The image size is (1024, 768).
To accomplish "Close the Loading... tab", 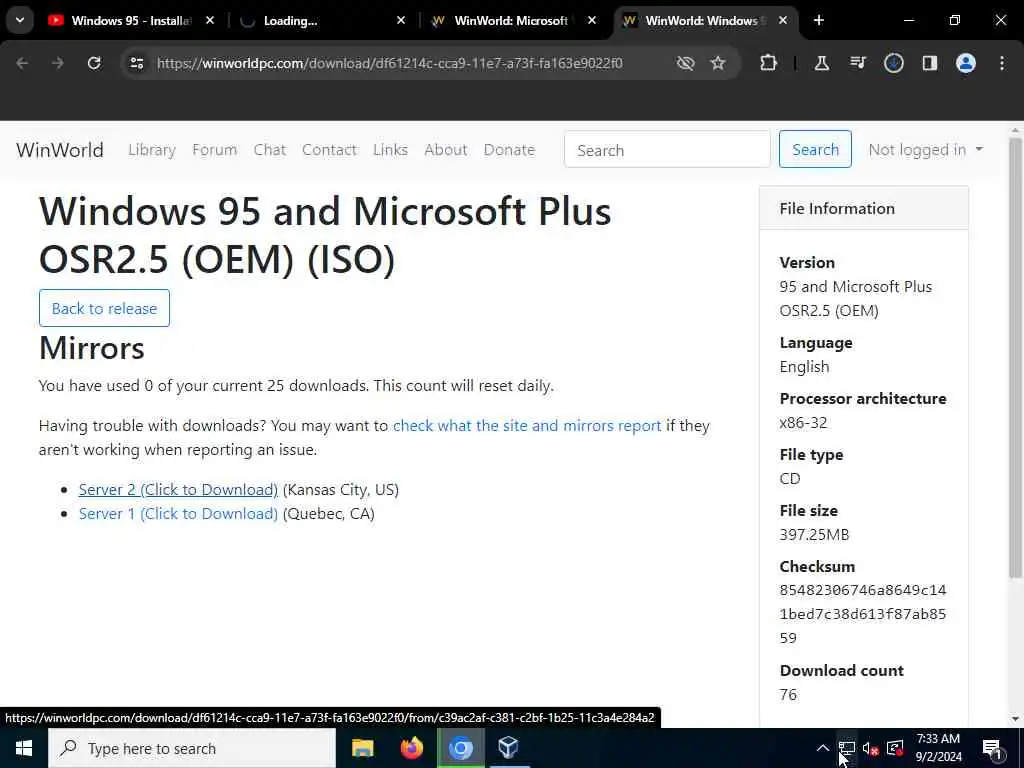I will click(401, 21).
